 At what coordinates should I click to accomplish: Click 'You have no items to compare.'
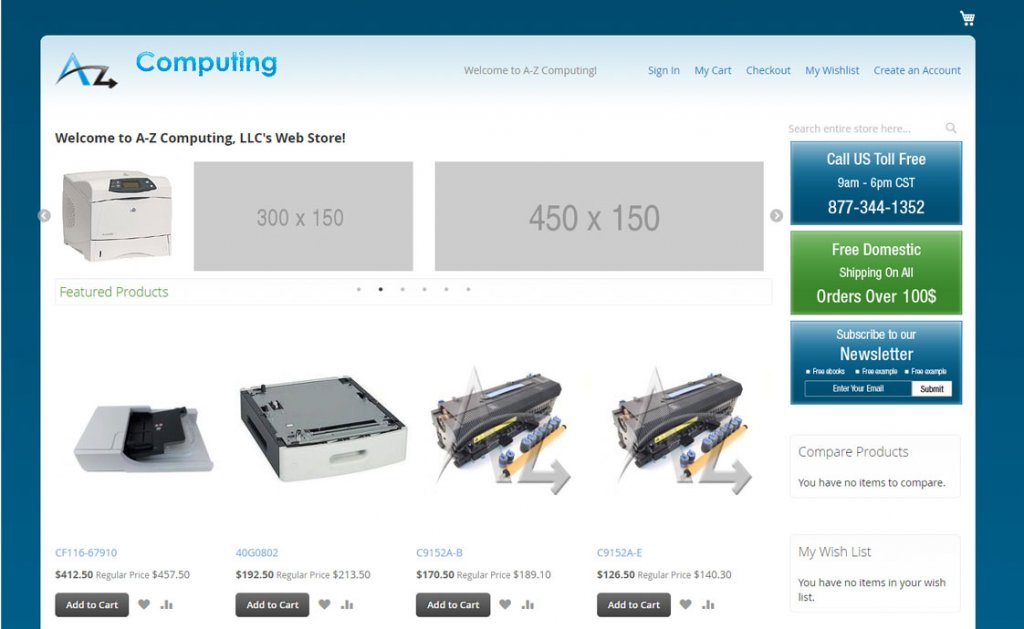coord(871,483)
